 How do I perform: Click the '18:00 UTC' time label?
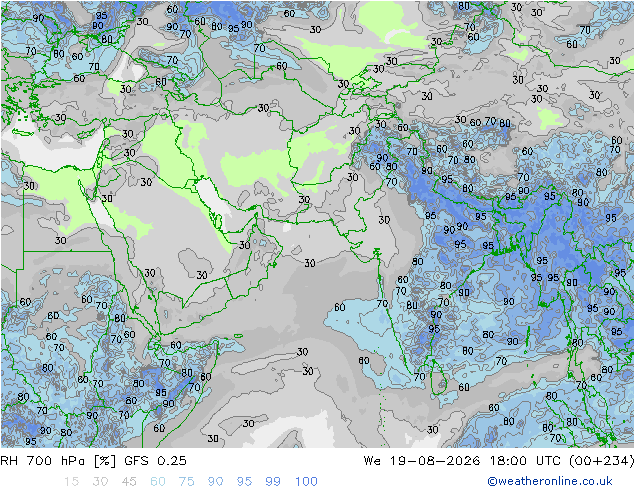coord(525,461)
